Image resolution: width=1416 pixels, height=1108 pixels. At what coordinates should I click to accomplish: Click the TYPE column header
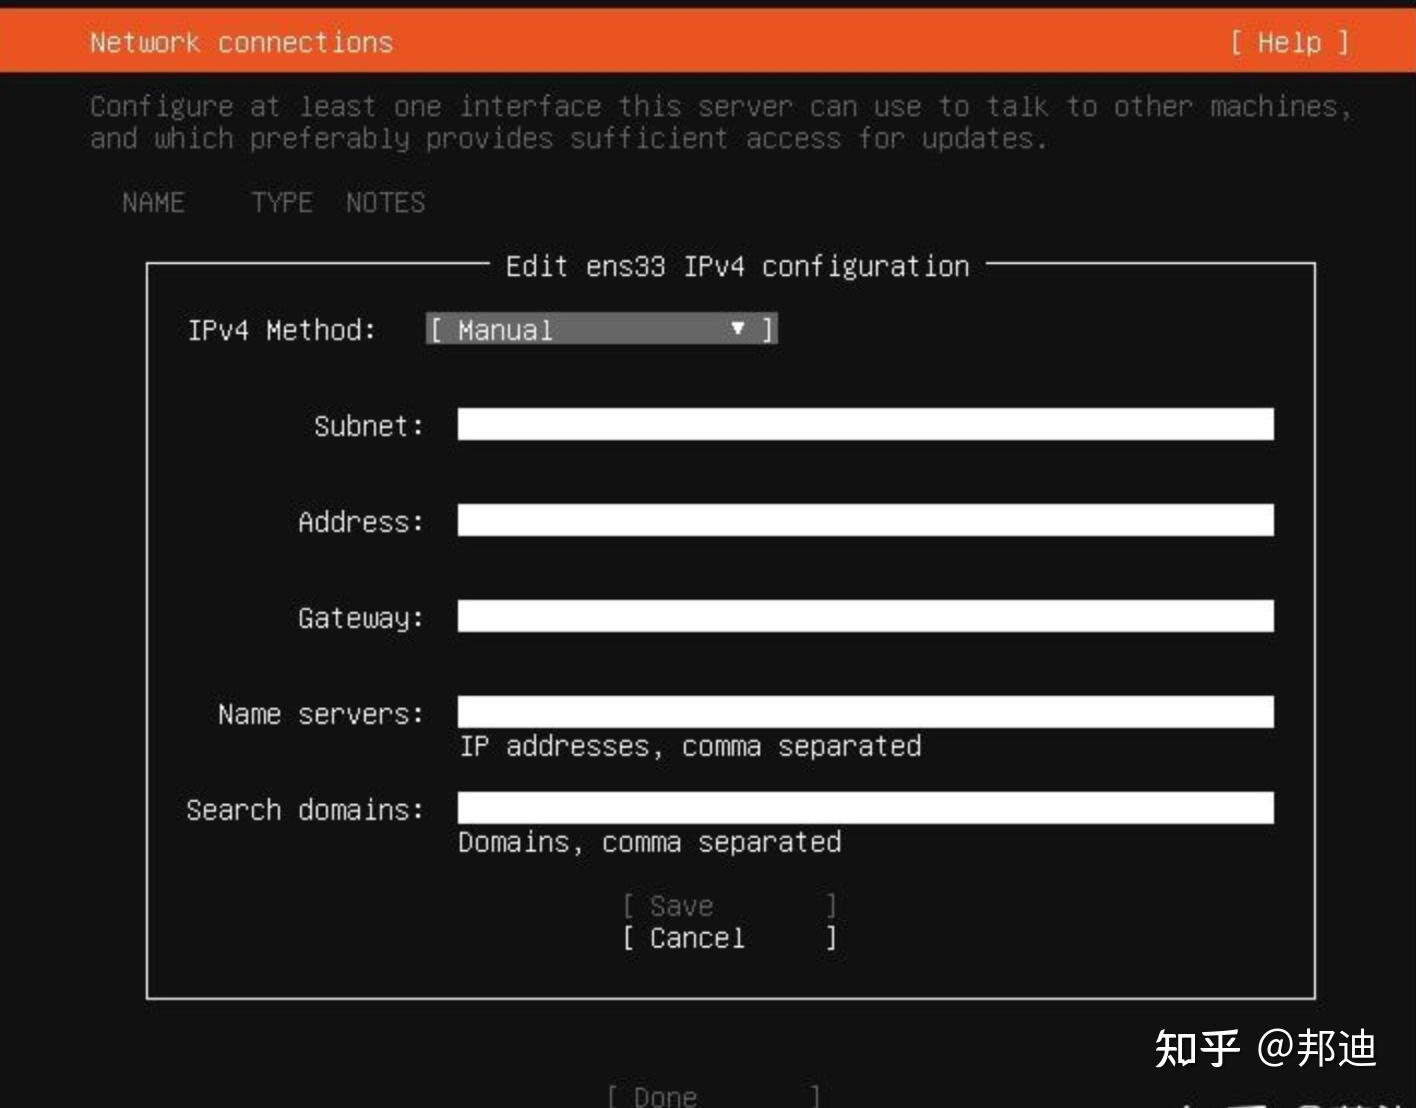coord(281,202)
